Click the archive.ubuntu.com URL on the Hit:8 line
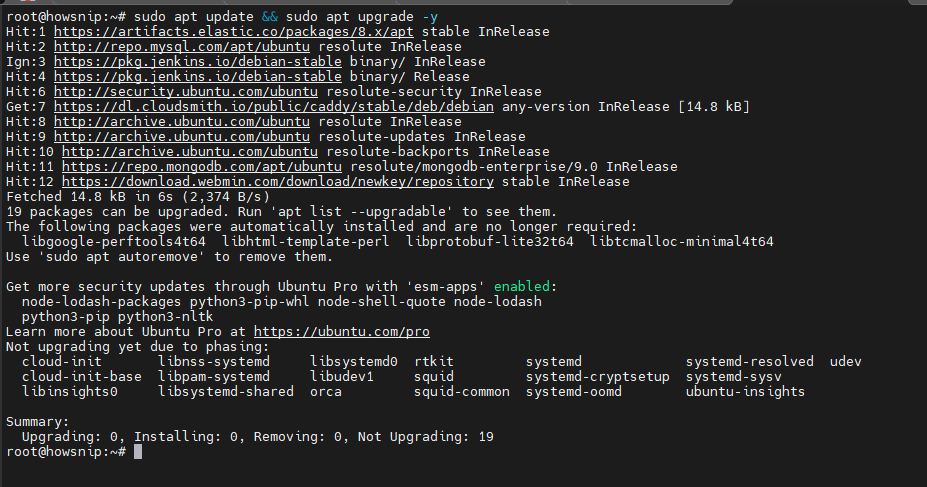The height and width of the screenshot is (487, 927). (x=181, y=122)
